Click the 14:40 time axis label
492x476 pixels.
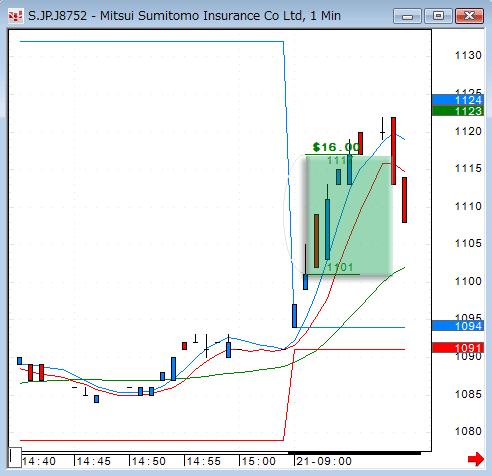tap(39, 461)
